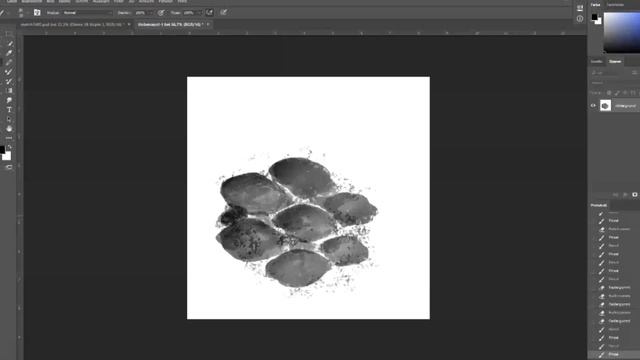Select the Type tool (T icon)
Viewport: 640px width, 360px height.
pos(9,110)
